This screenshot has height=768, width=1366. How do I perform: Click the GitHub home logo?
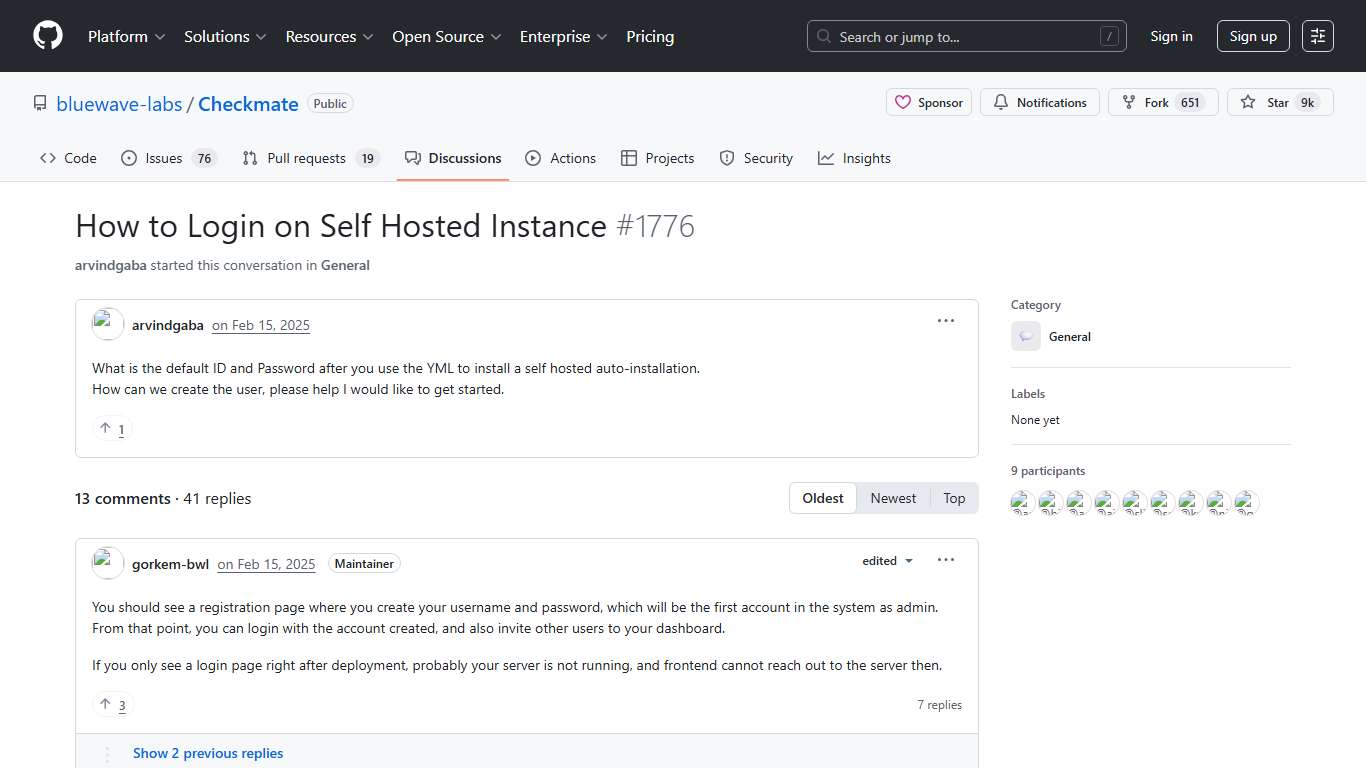tap(47, 36)
